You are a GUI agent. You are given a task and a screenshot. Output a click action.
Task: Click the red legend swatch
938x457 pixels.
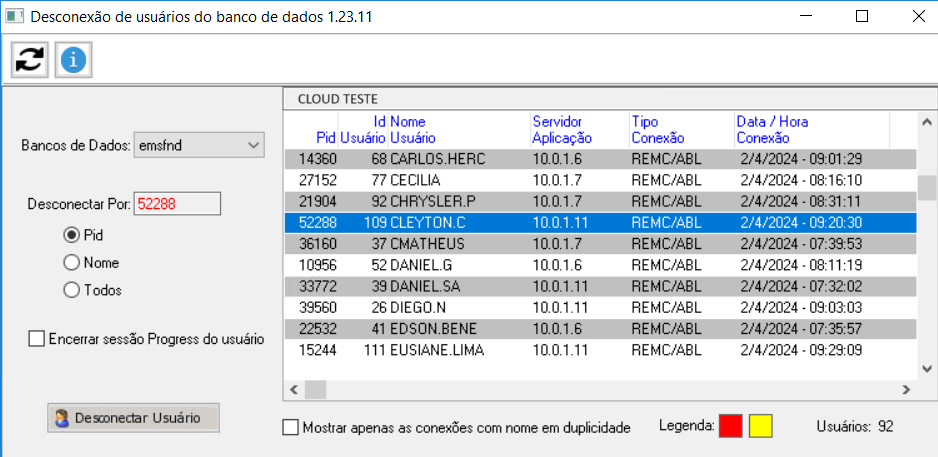coord(730,426)
